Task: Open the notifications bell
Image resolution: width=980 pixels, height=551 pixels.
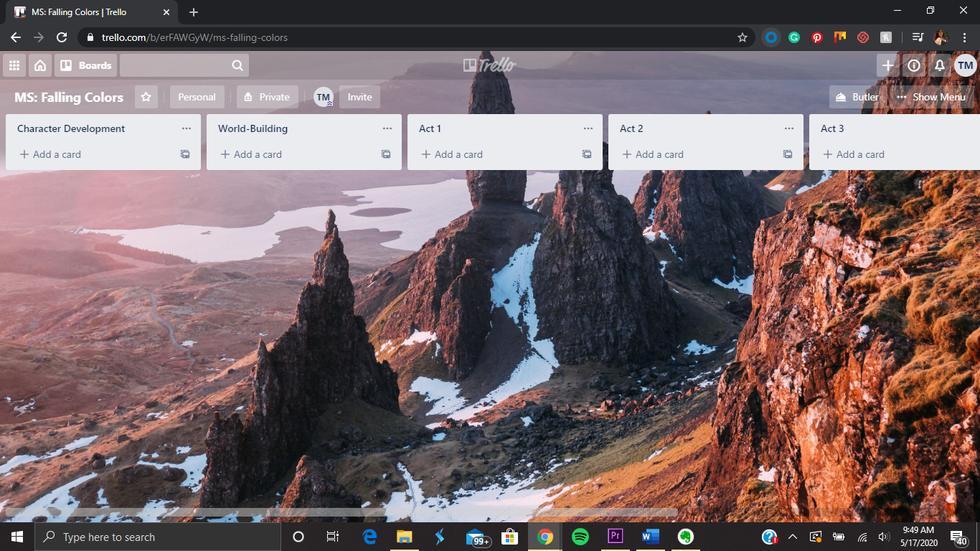Action: [x=939, y=66]
